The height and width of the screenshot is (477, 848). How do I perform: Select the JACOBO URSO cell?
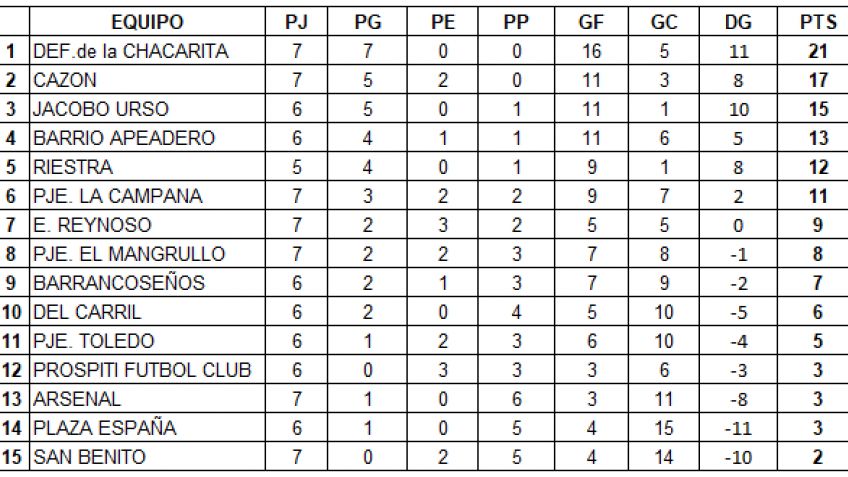(147, 109)
